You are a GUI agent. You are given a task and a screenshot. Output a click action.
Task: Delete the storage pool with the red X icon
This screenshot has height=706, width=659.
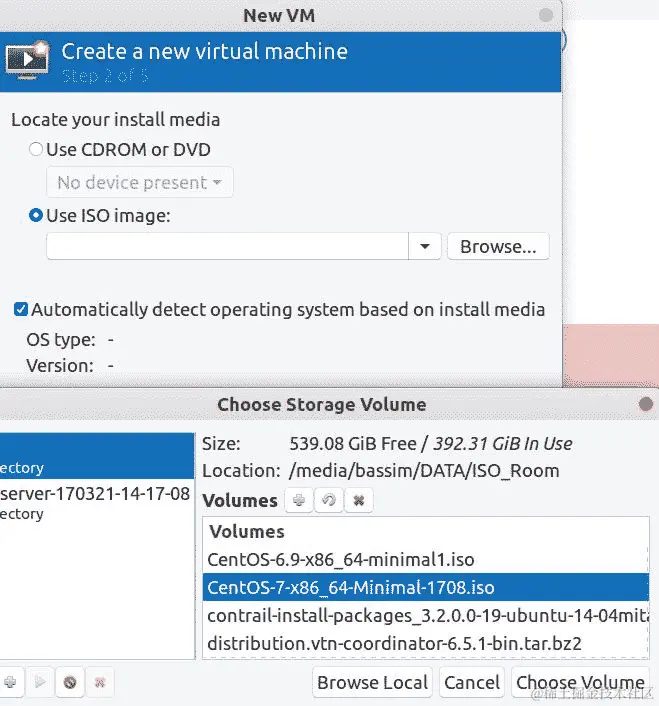point(99,682)
